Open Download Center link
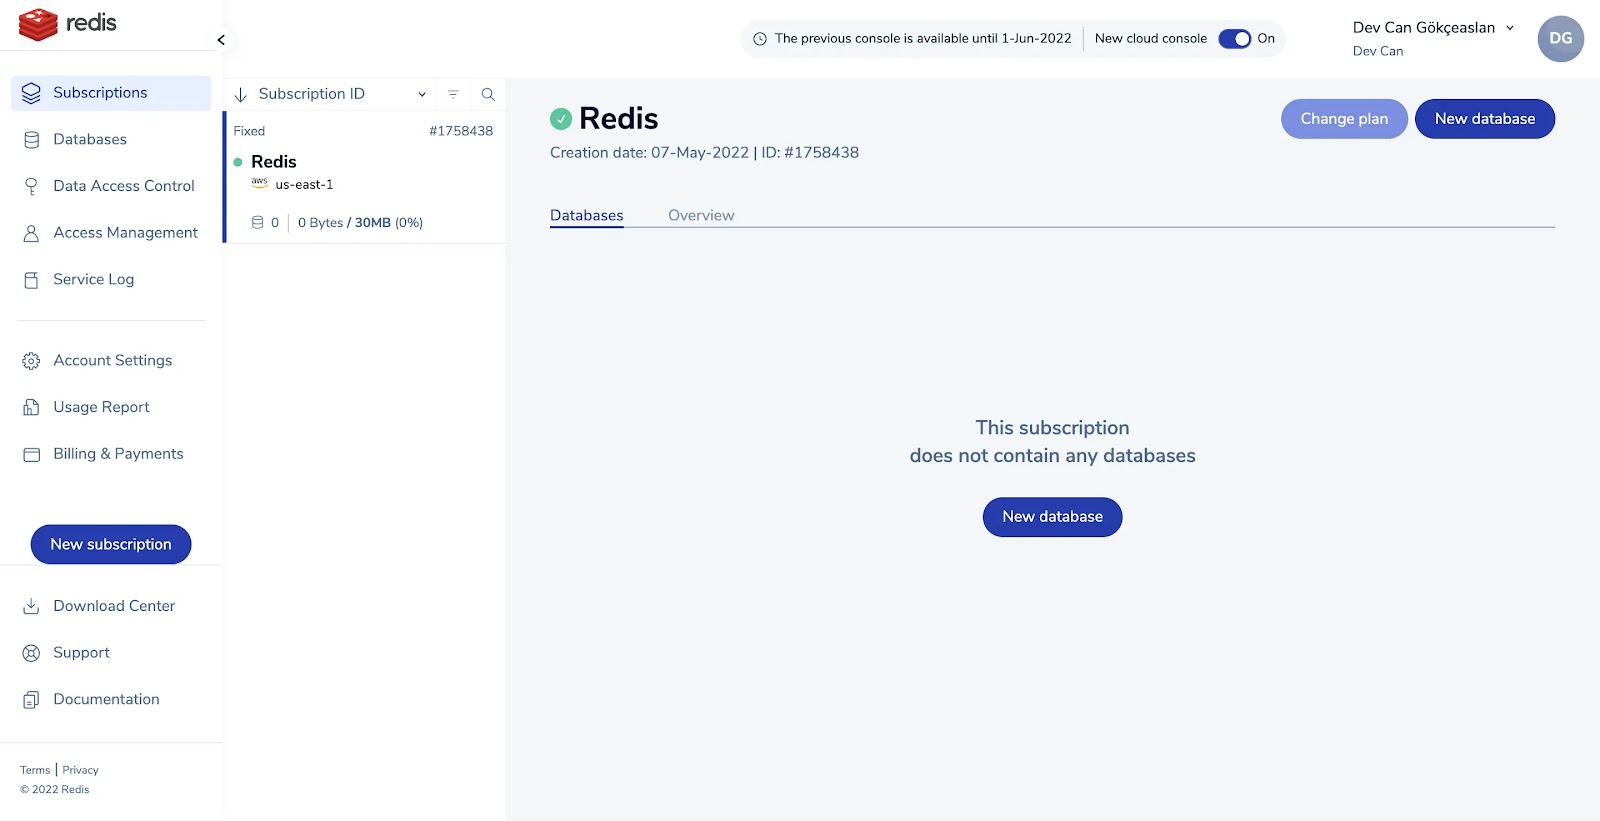 [114, 606]
